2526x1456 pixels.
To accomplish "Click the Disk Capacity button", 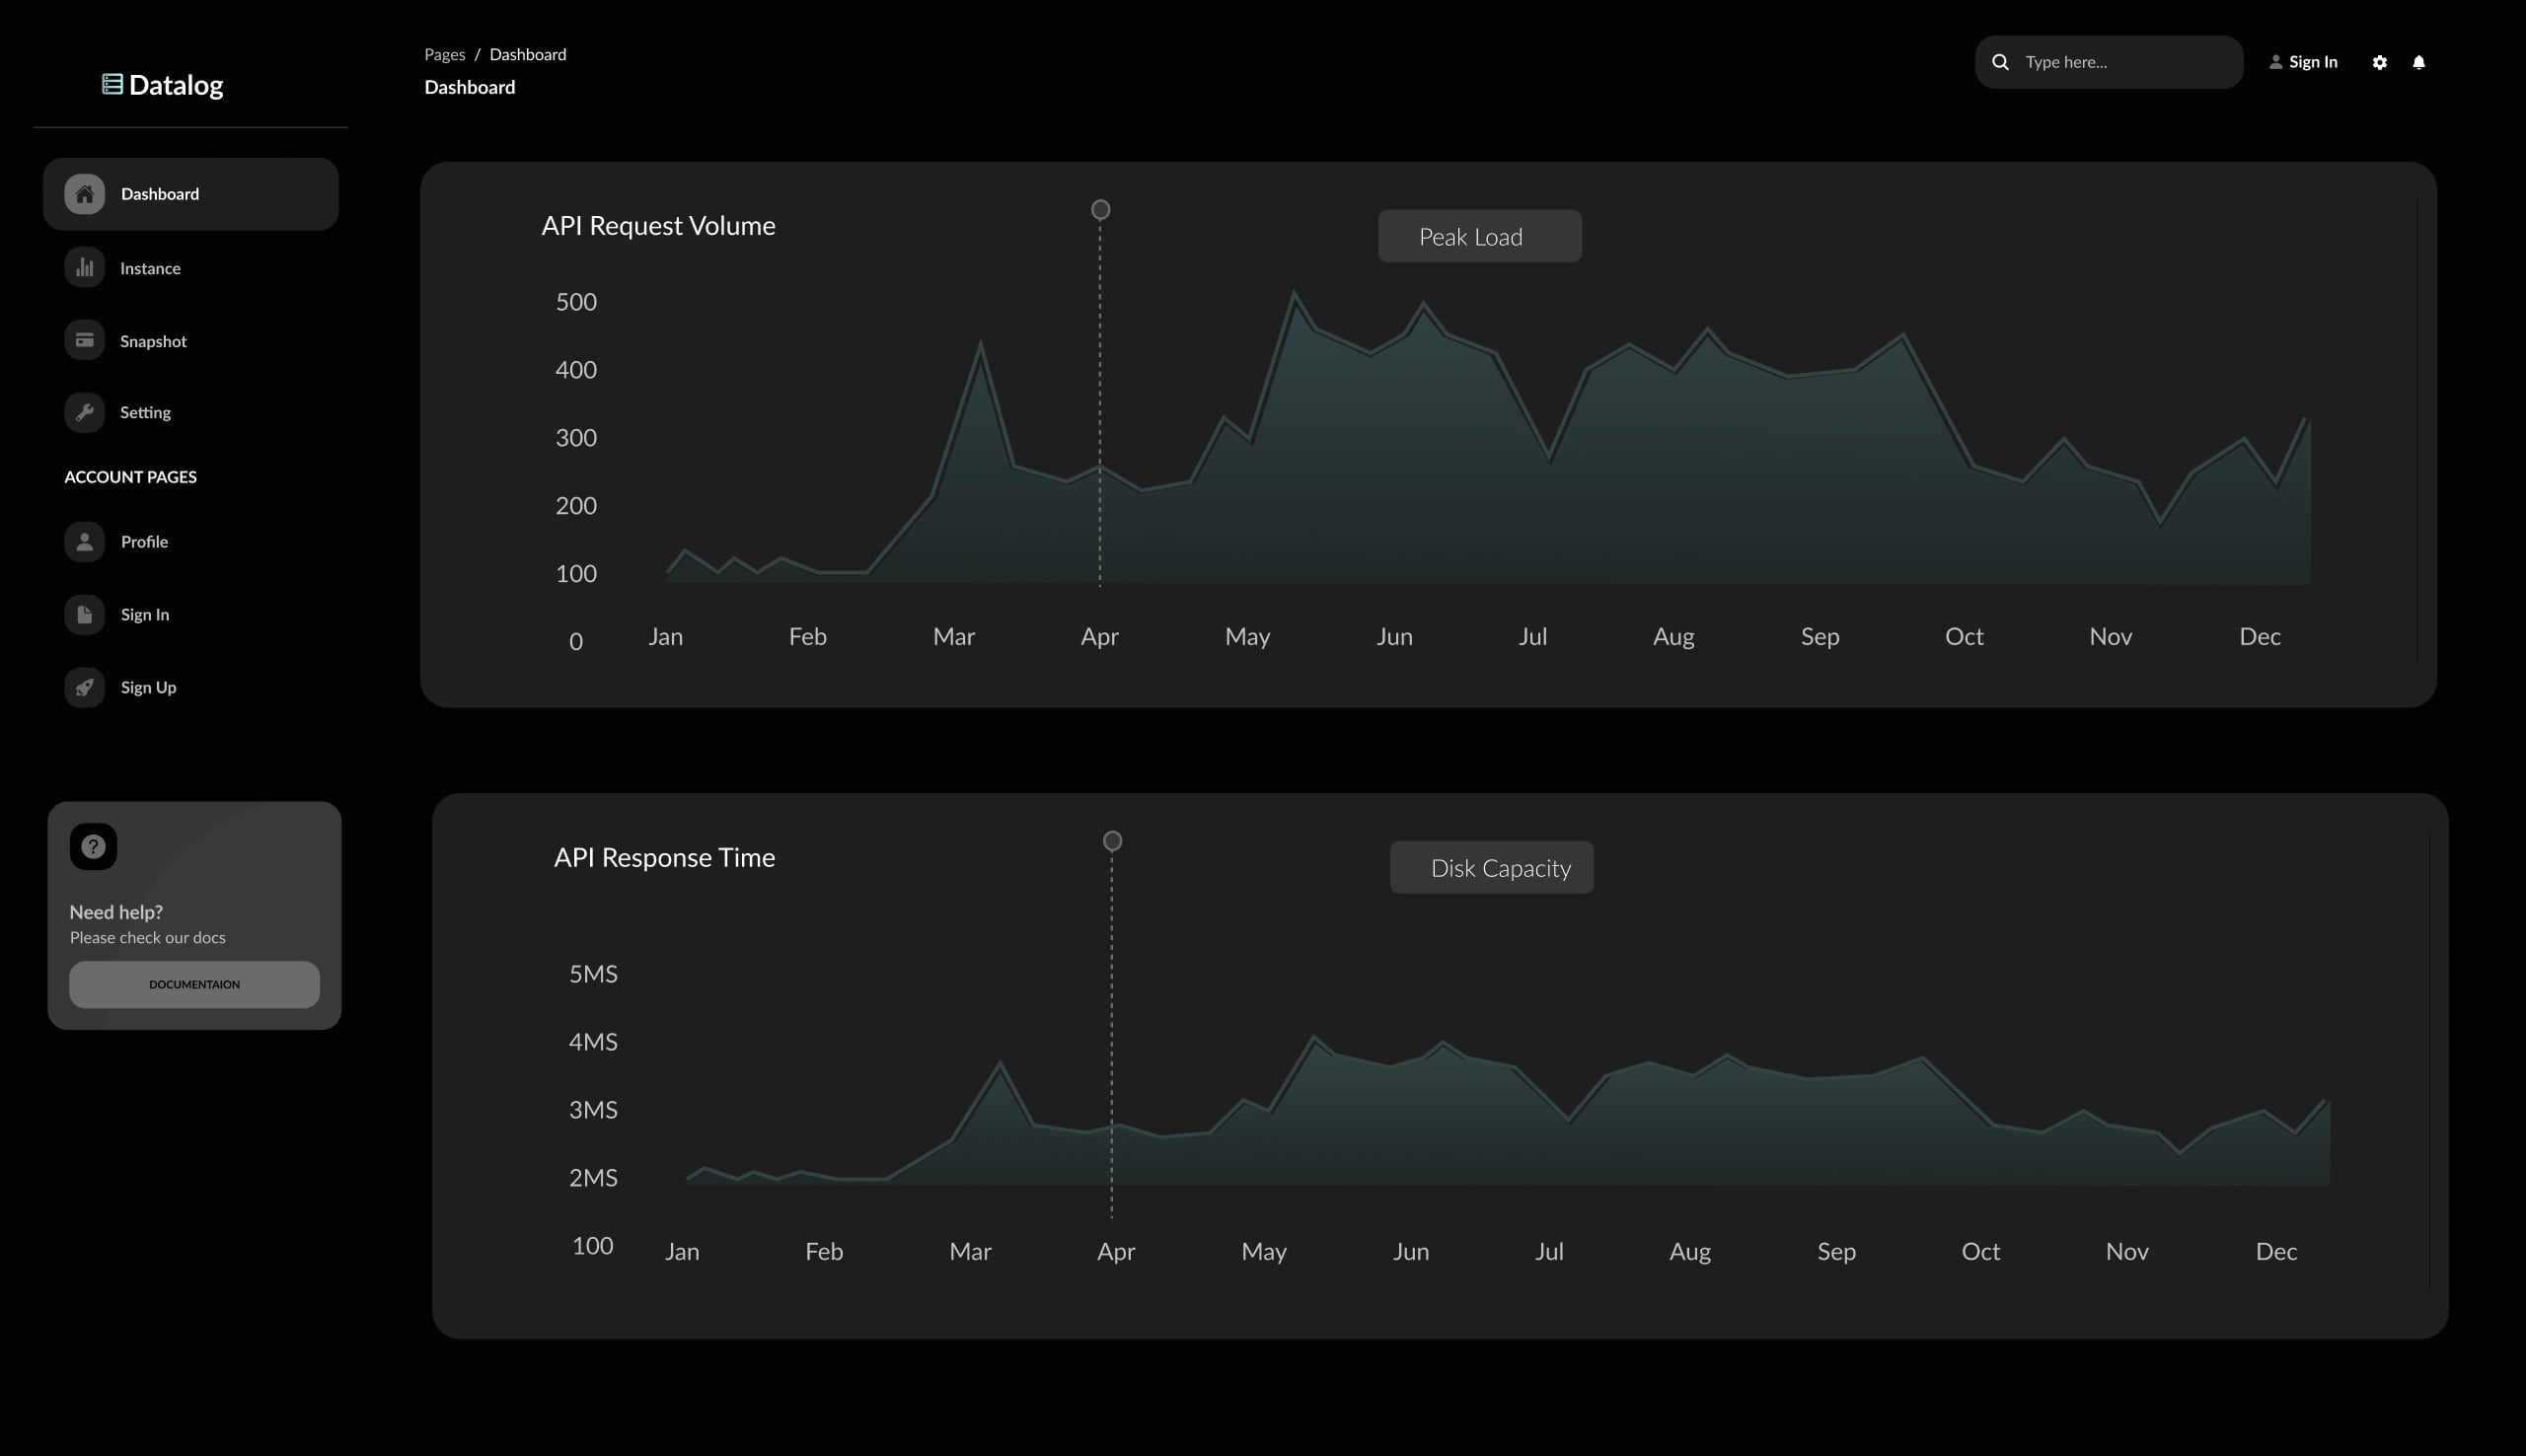I will (x=1491, y=867).
